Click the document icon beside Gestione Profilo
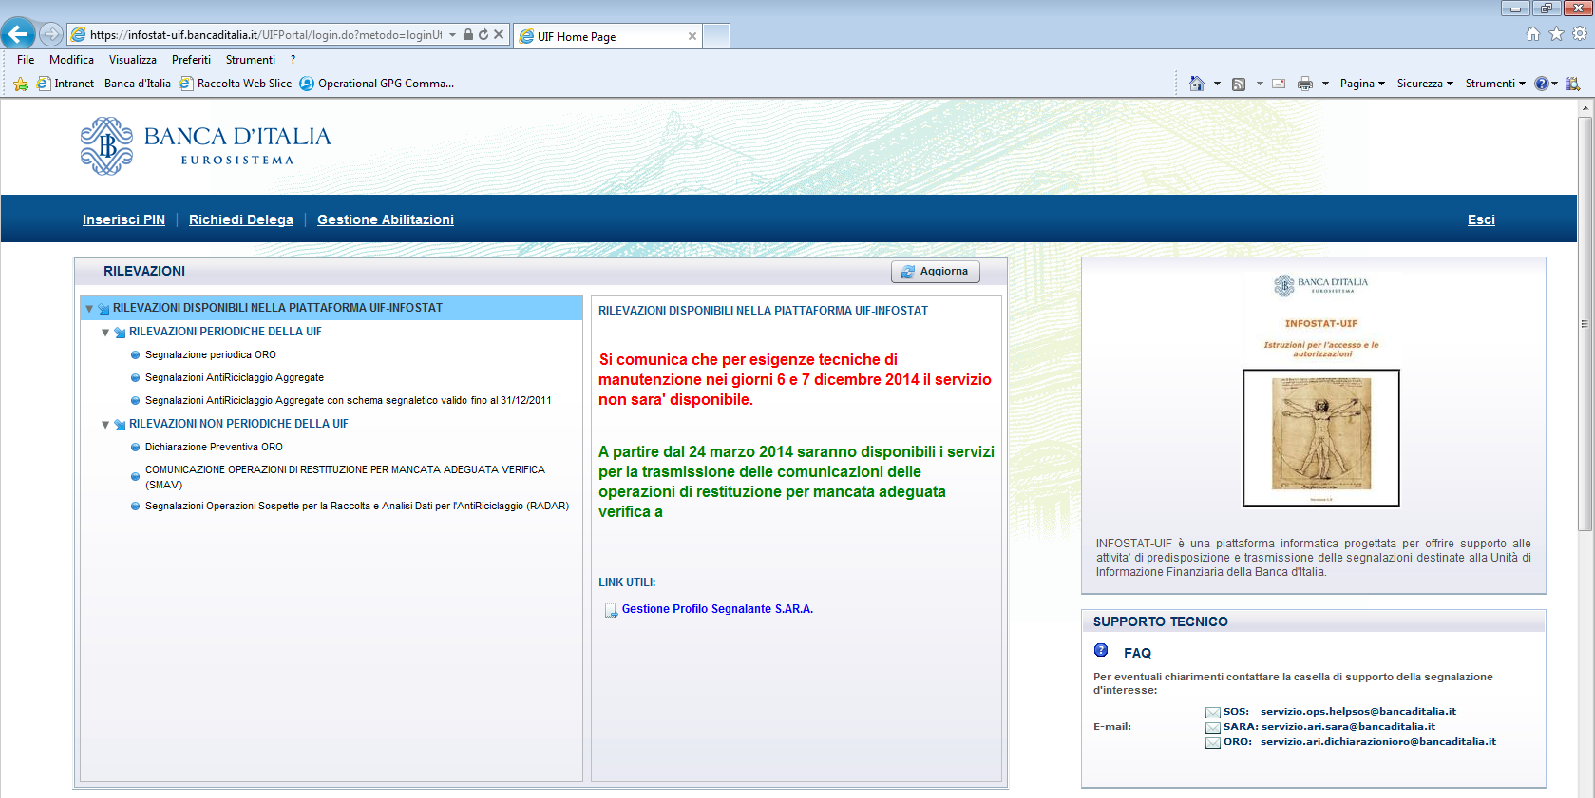1595x798 pixels. point(610,610)
